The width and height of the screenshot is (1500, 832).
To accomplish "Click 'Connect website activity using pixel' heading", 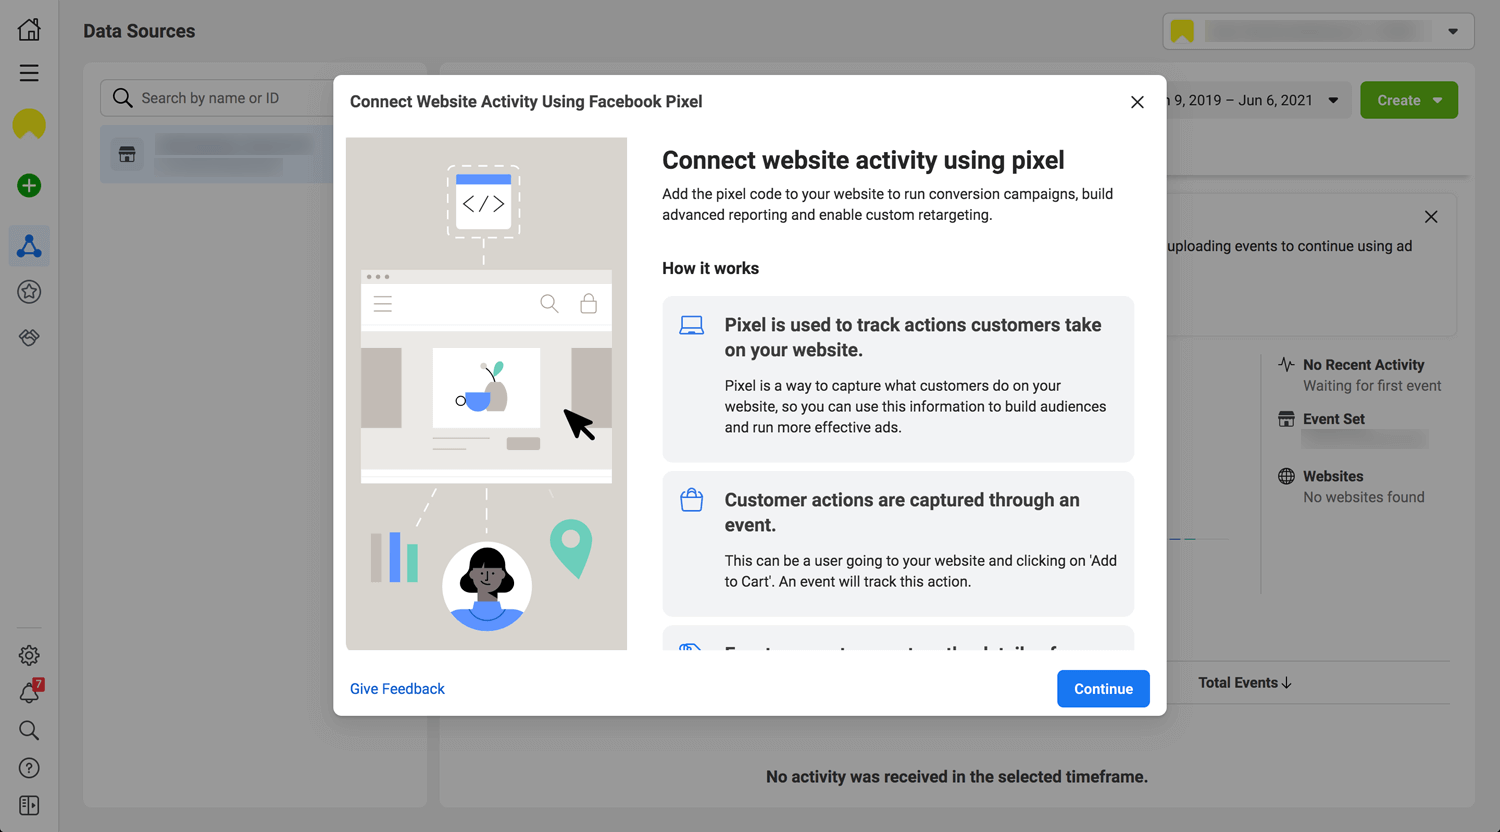I will [863, 160].
